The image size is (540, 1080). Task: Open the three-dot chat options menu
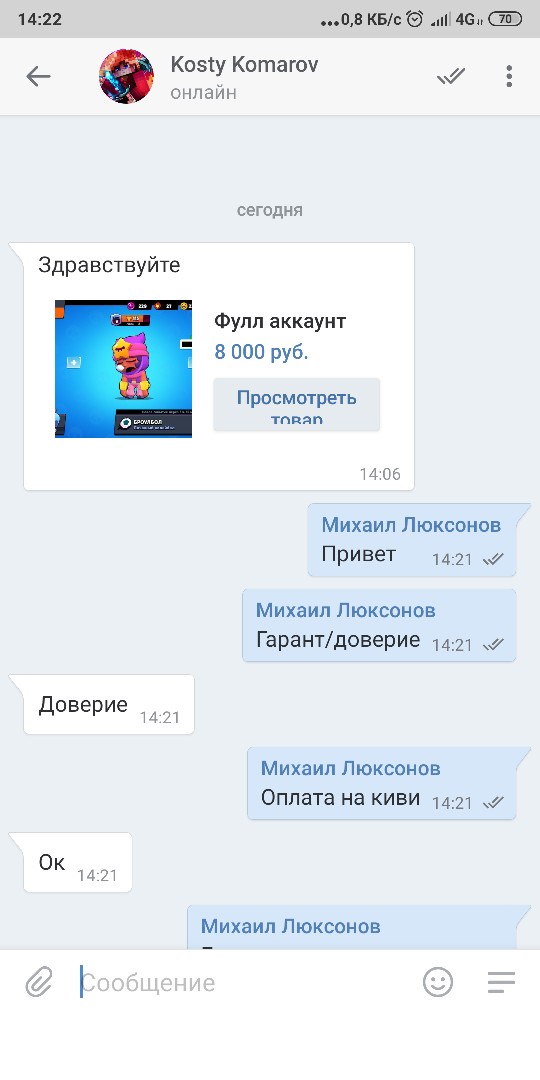[509, 76]
